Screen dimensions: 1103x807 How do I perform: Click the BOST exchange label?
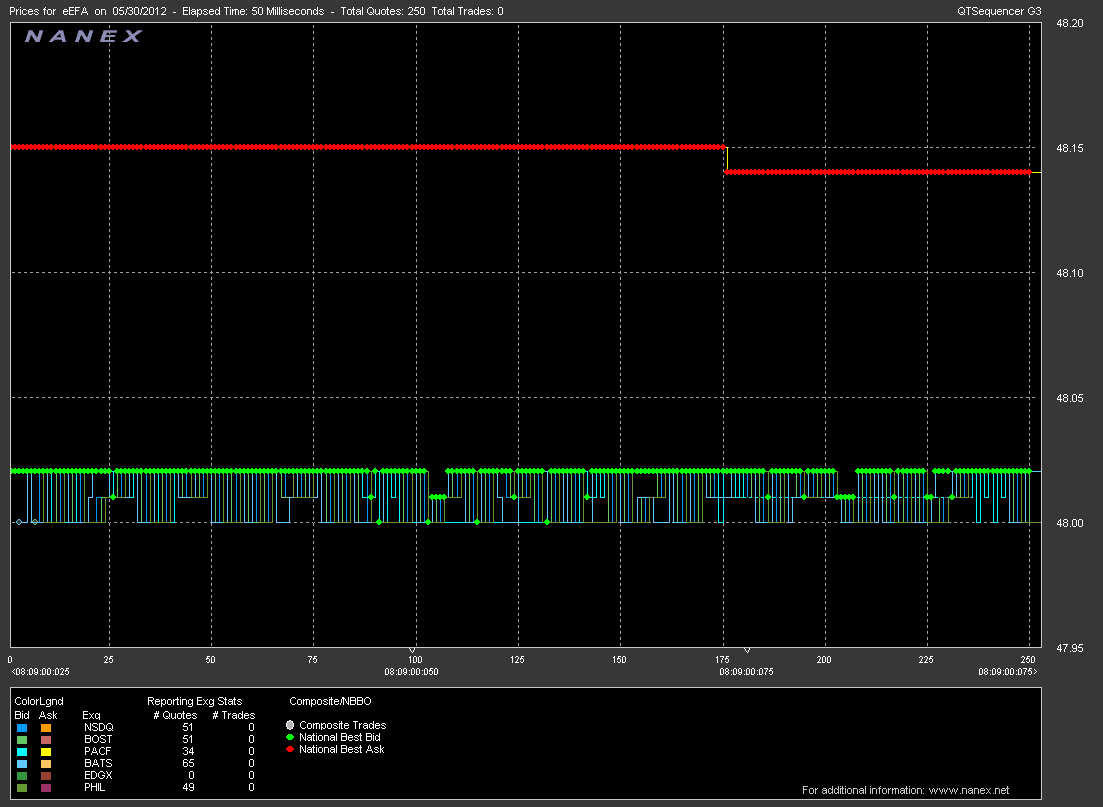coord(98,739)
